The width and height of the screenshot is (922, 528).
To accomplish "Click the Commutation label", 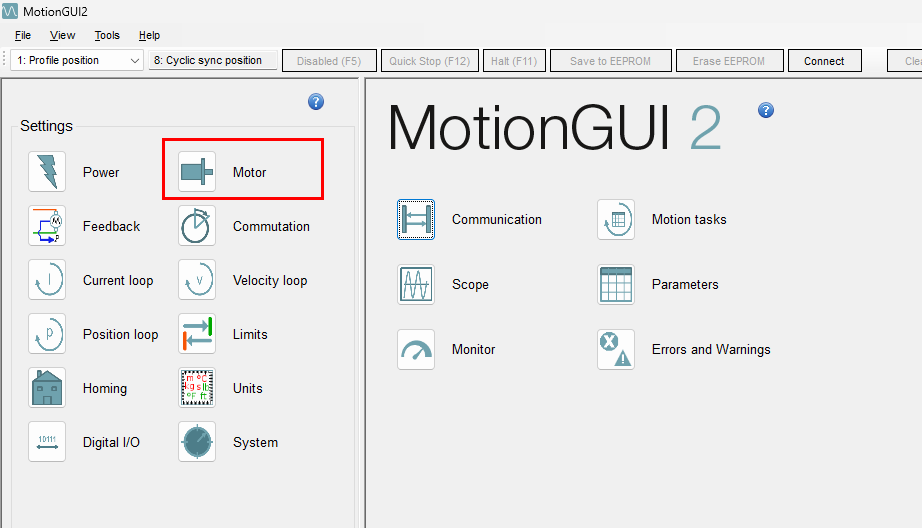I will coord(271,226).
